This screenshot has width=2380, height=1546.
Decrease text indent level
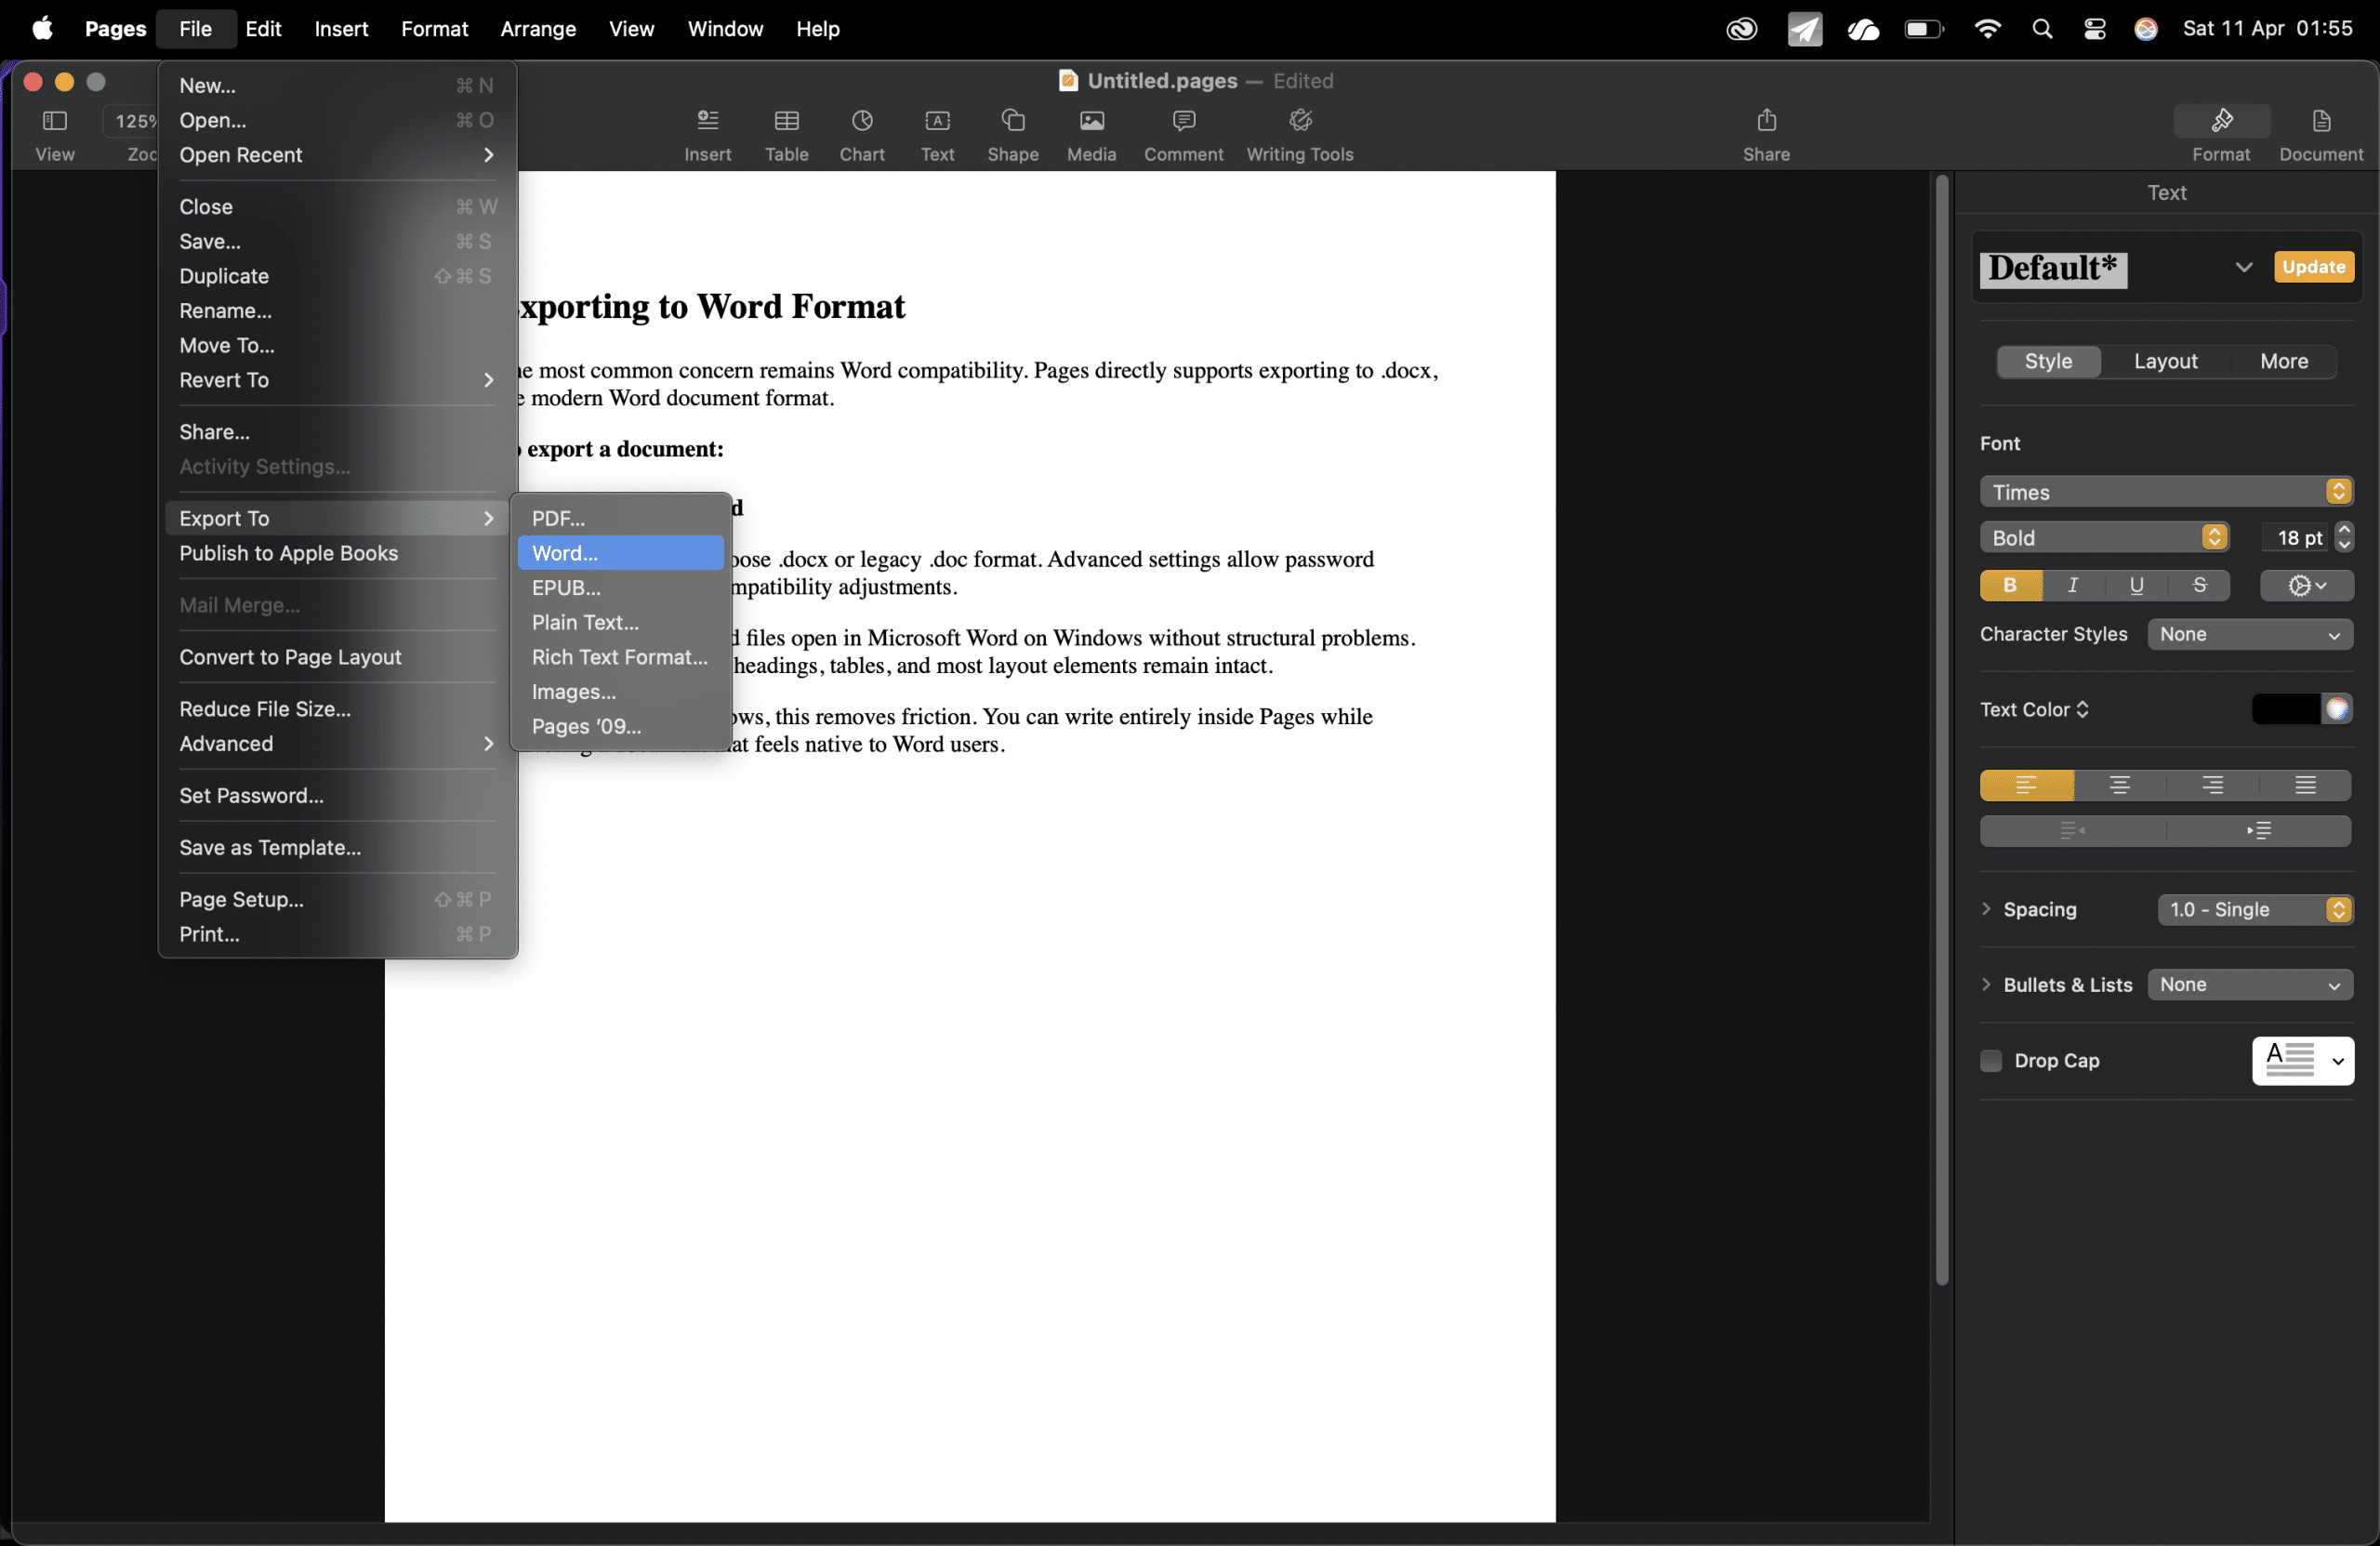[x=2072, y=830]
